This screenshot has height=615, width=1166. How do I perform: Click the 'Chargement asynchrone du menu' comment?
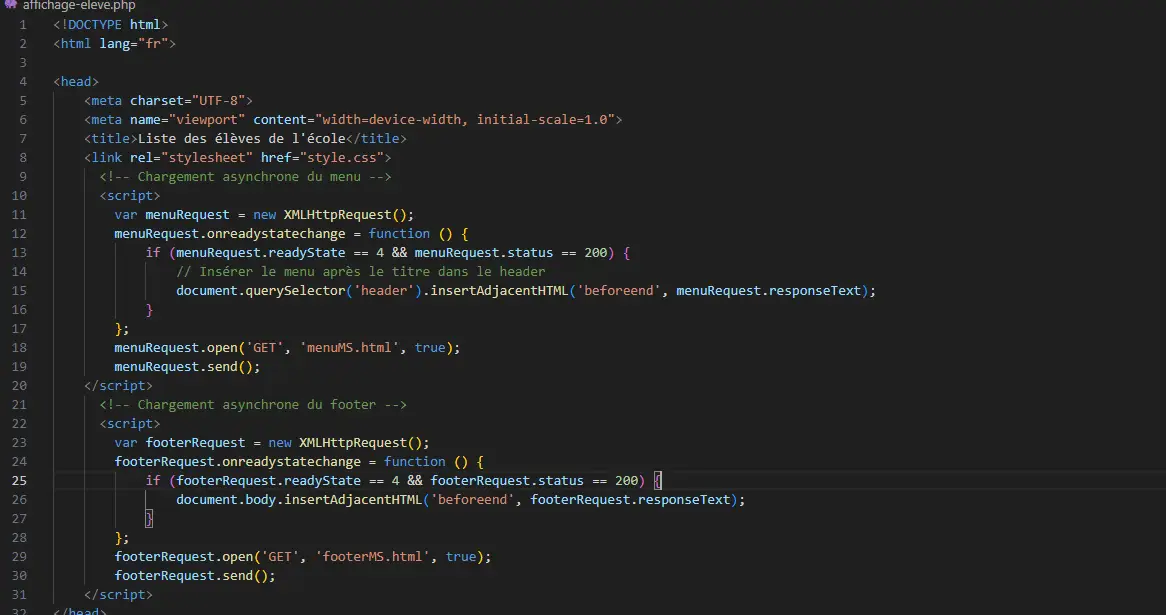(x=245, y=177)
